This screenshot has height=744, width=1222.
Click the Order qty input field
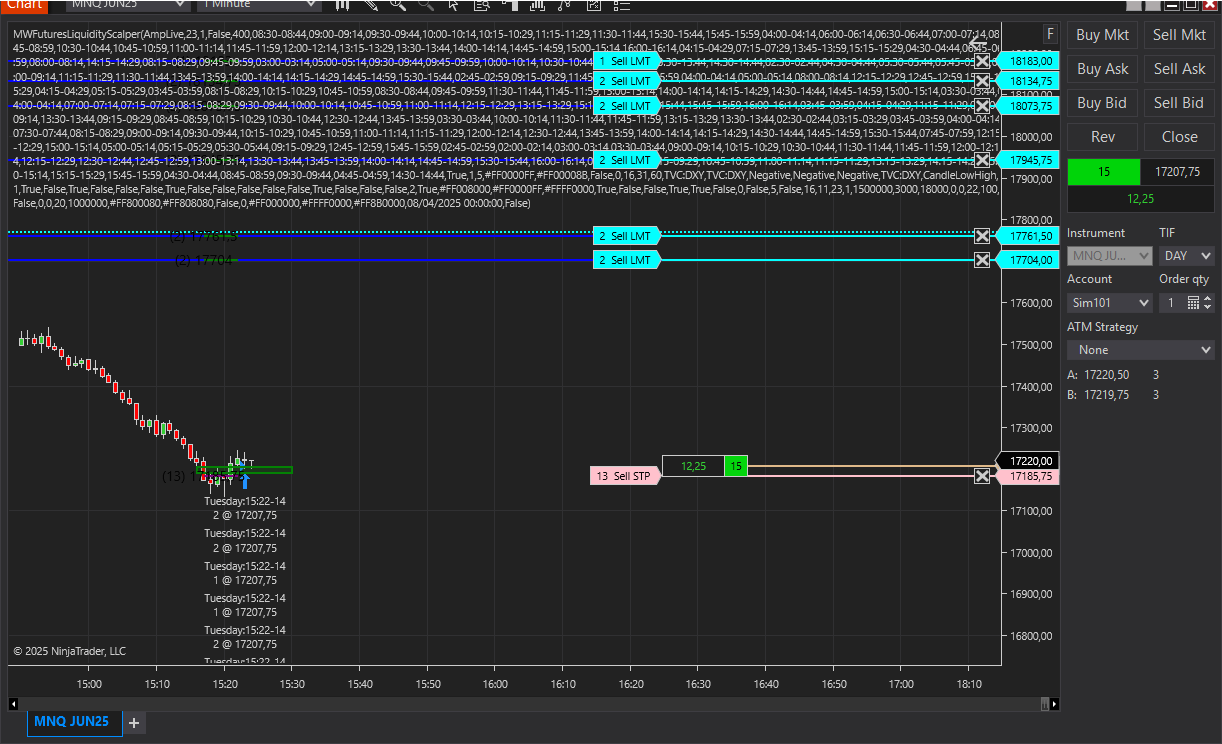tap(1171, 302)
